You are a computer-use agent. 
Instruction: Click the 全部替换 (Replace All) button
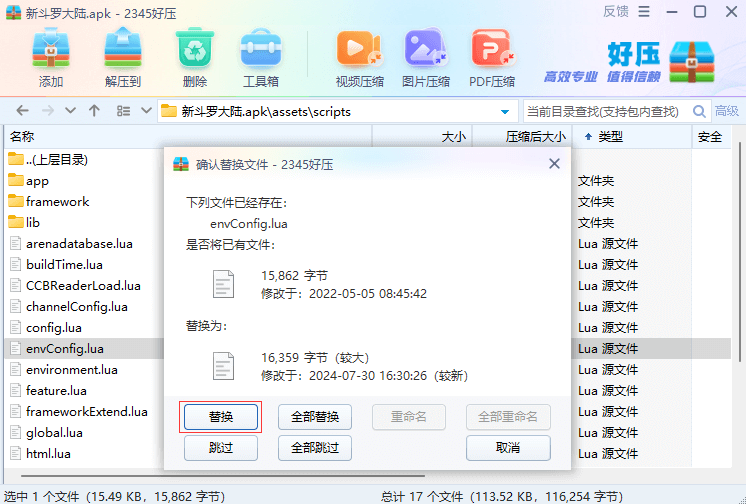[314, 417]
